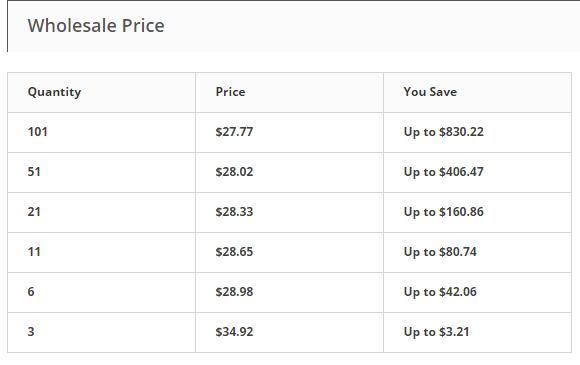Select the Quantity column header
The width and height of the screenshot is (580, 365).
point(101,92)
